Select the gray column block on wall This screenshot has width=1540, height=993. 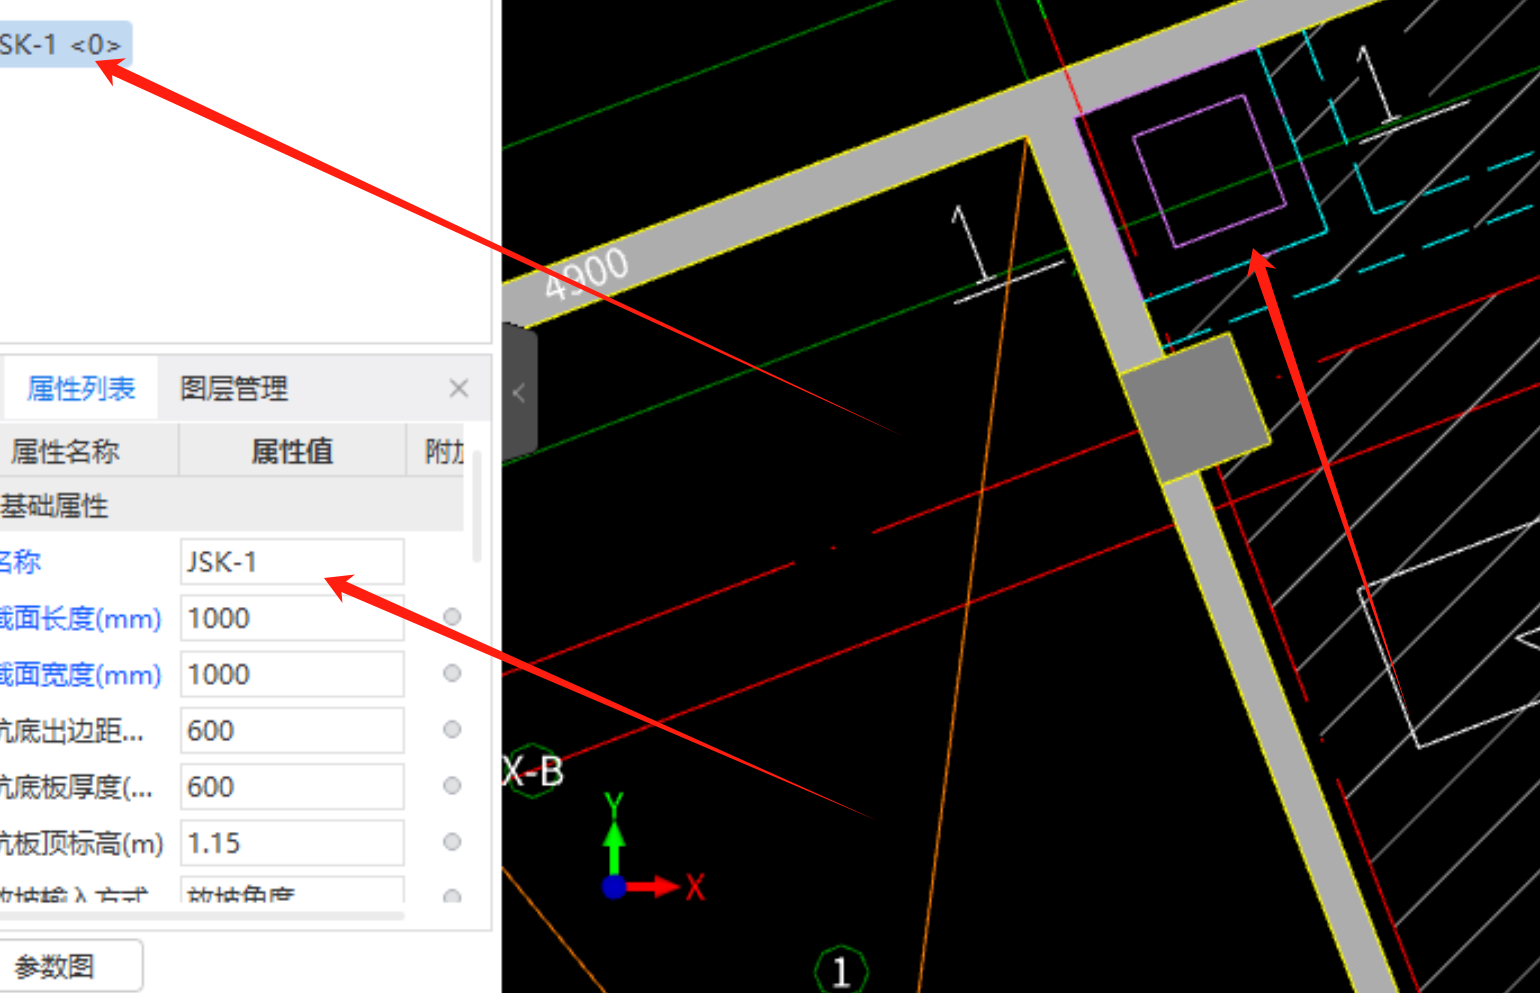[1195, 408]
